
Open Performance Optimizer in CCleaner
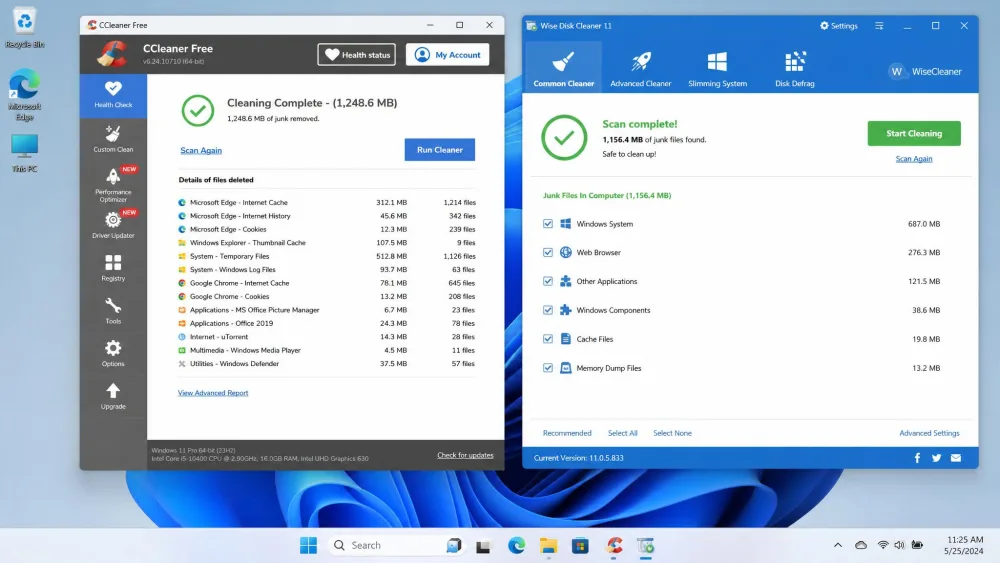tap(113, 184)
